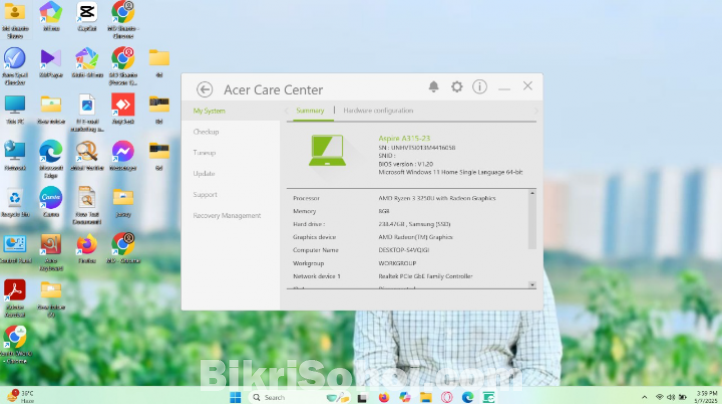Open Recovery Management in the sidebar
722x404 pixels.
(227, 216)
